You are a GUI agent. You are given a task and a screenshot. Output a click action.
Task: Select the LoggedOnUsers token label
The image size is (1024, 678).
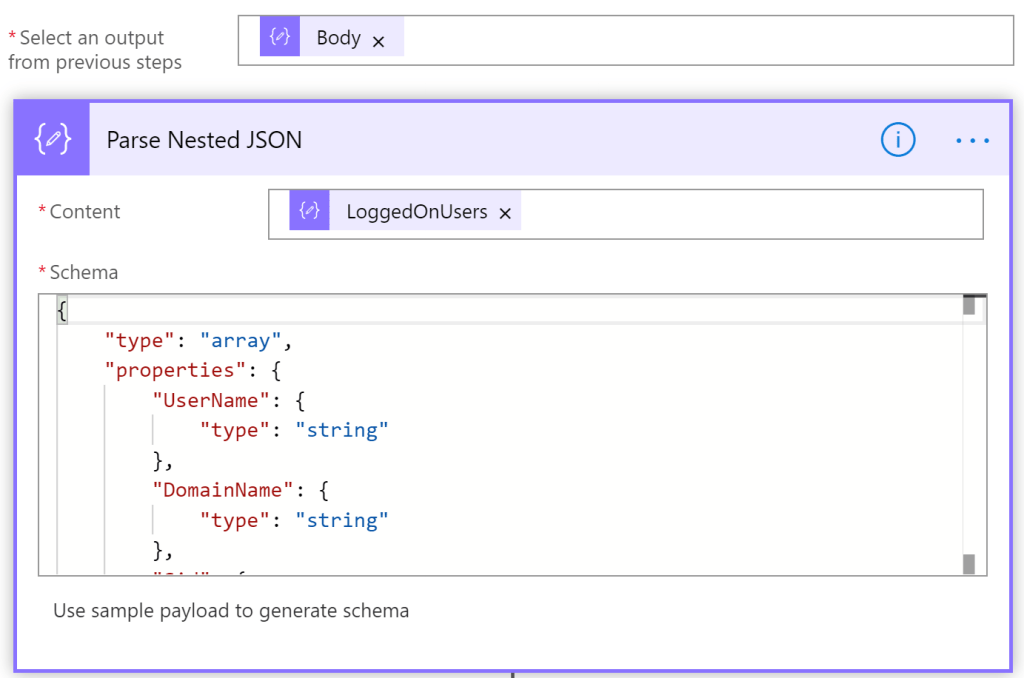coord(416,212)
